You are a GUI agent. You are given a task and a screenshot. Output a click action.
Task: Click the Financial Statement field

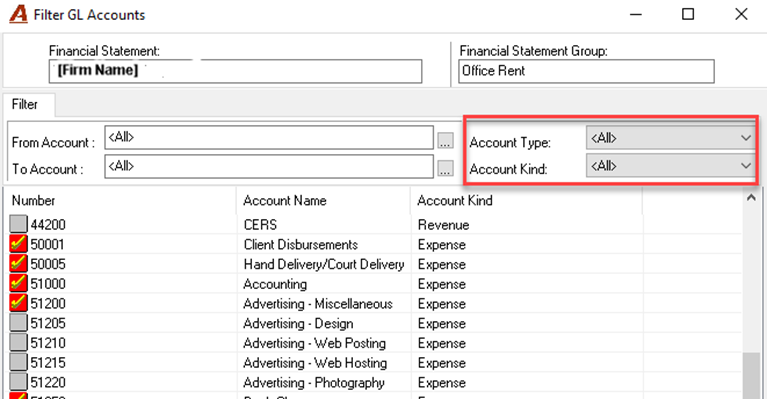point(235,71)
